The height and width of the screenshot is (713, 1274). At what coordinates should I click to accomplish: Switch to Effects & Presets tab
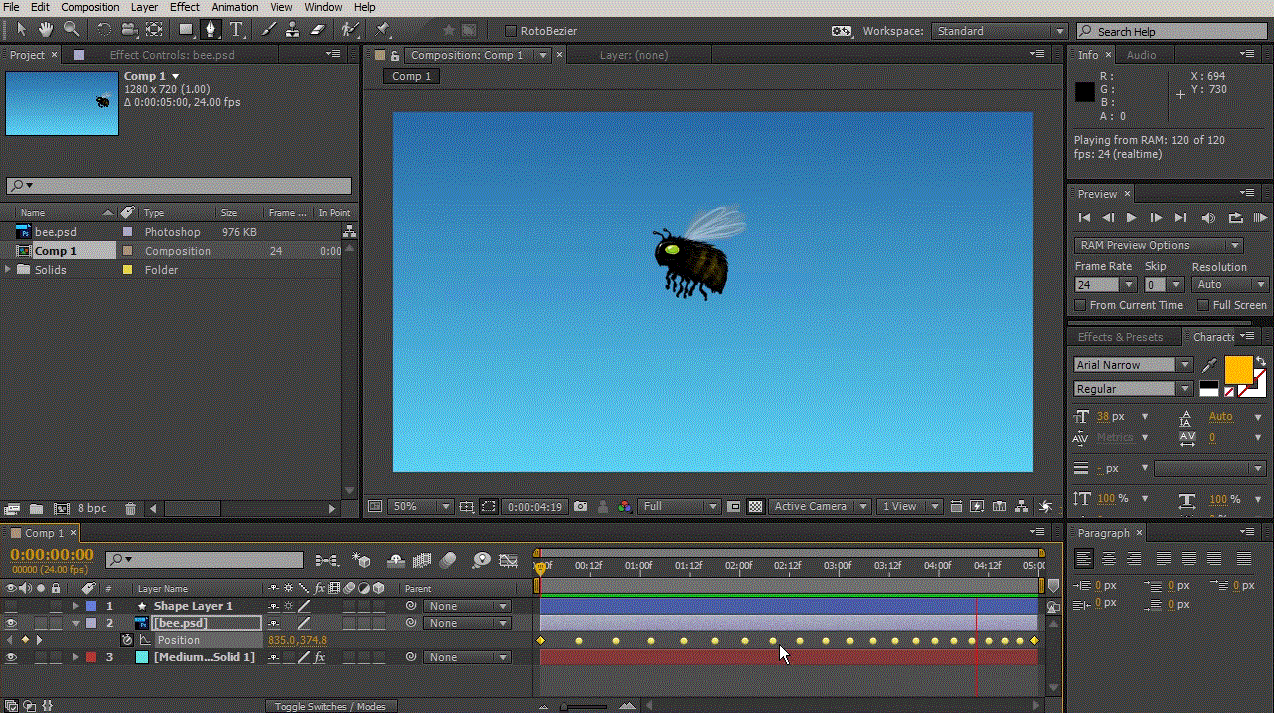(1120, 337)
